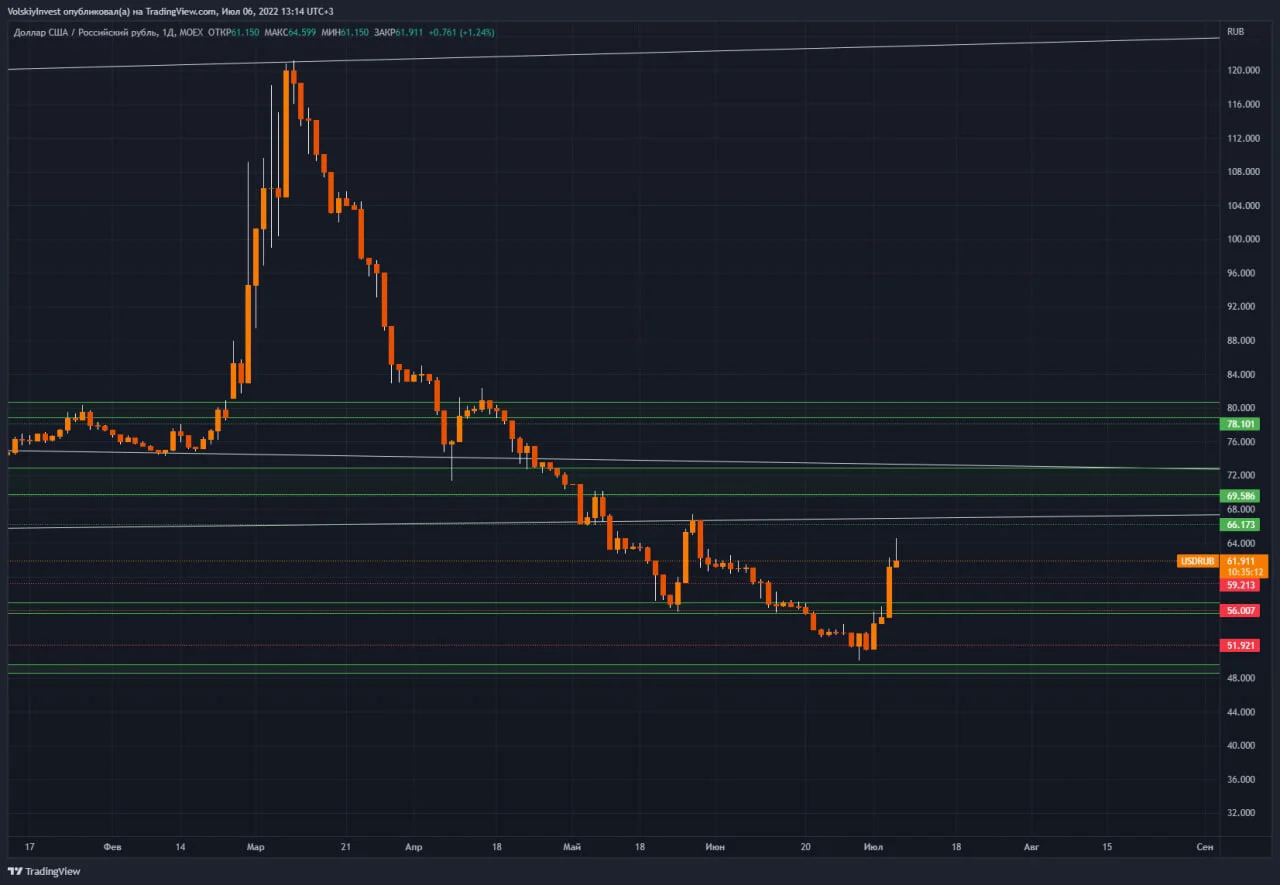This screenshot has height=885, width=1280.
Task: Click the Июн date axis label
Action: [x=714, y=846]
